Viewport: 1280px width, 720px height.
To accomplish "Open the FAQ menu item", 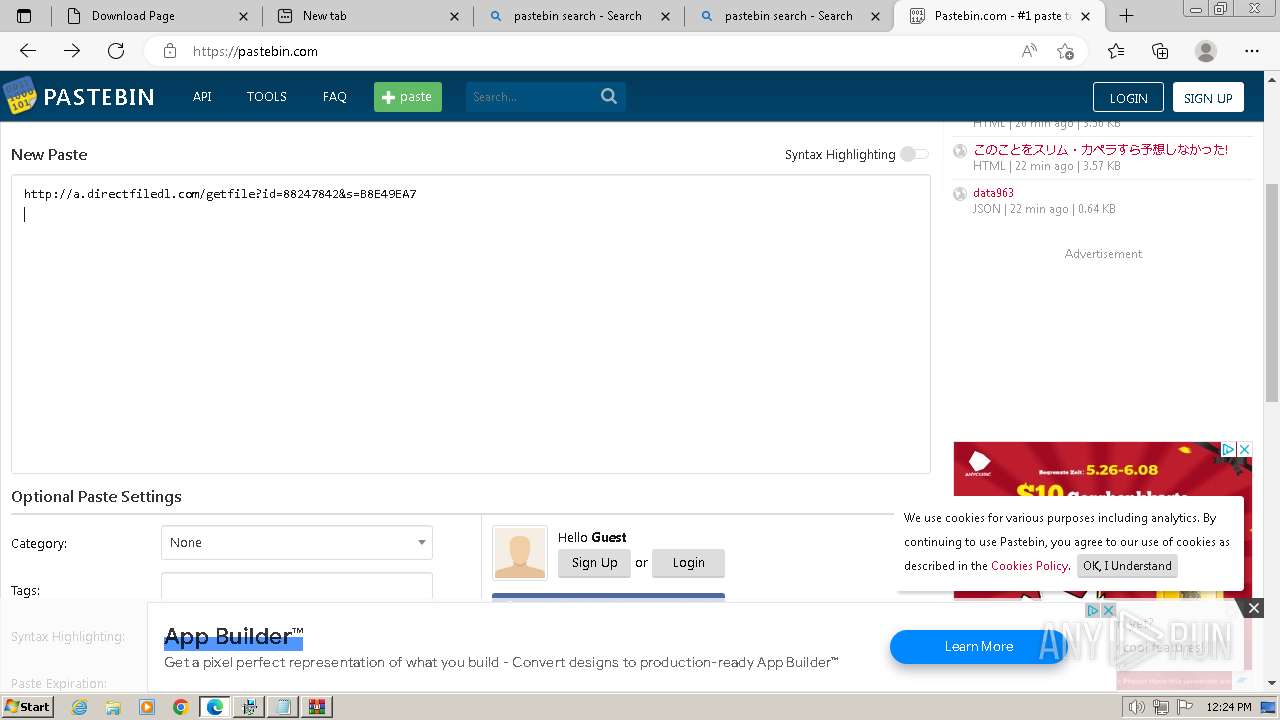I will (x=335, y=97).
